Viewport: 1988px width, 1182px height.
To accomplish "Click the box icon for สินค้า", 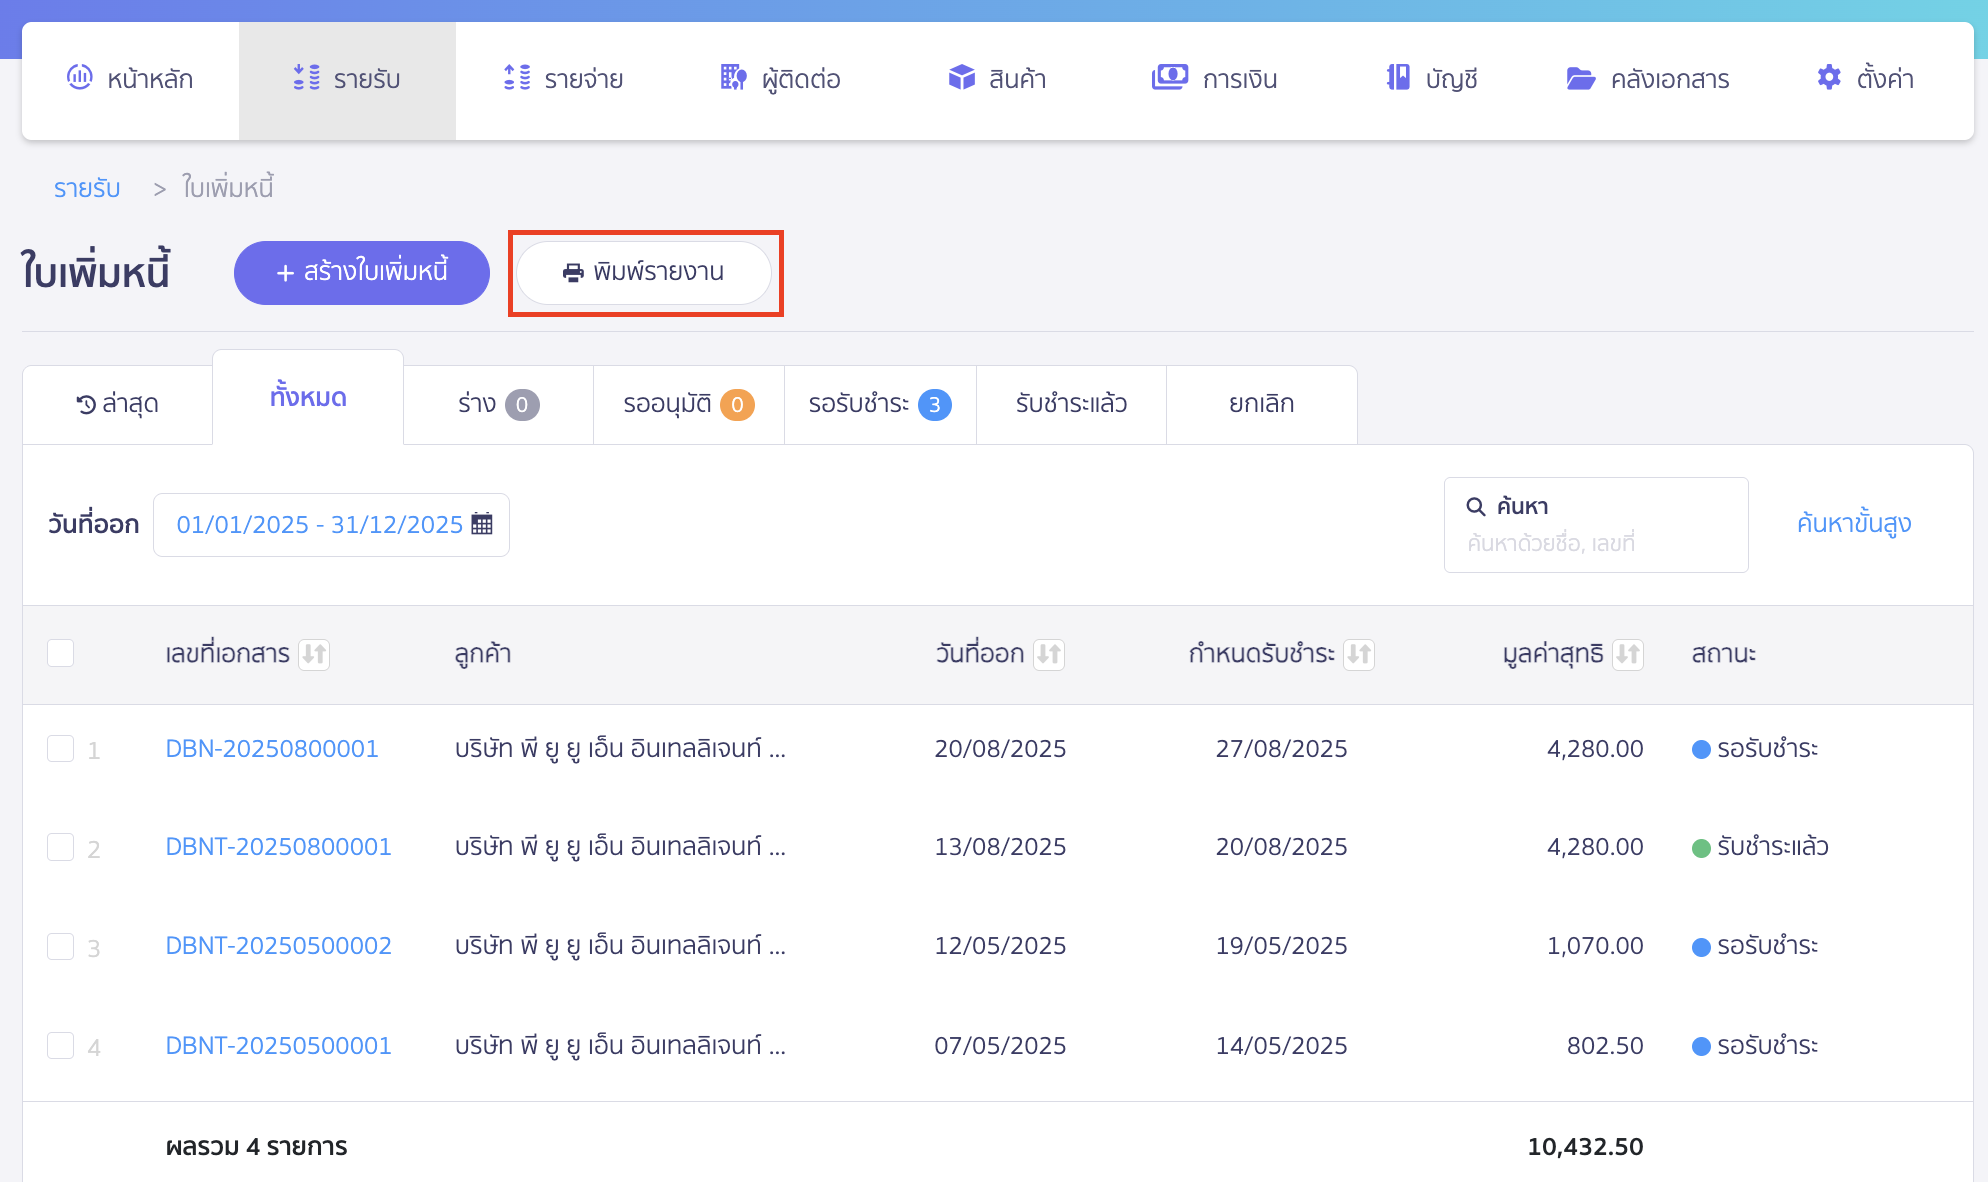I will [961, 78].
